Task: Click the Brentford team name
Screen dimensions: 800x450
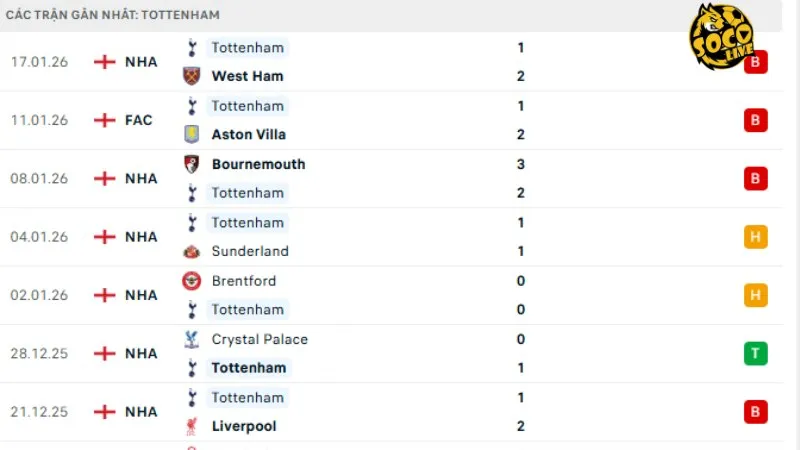Action: pyautogui.click(x=244, y=281)
